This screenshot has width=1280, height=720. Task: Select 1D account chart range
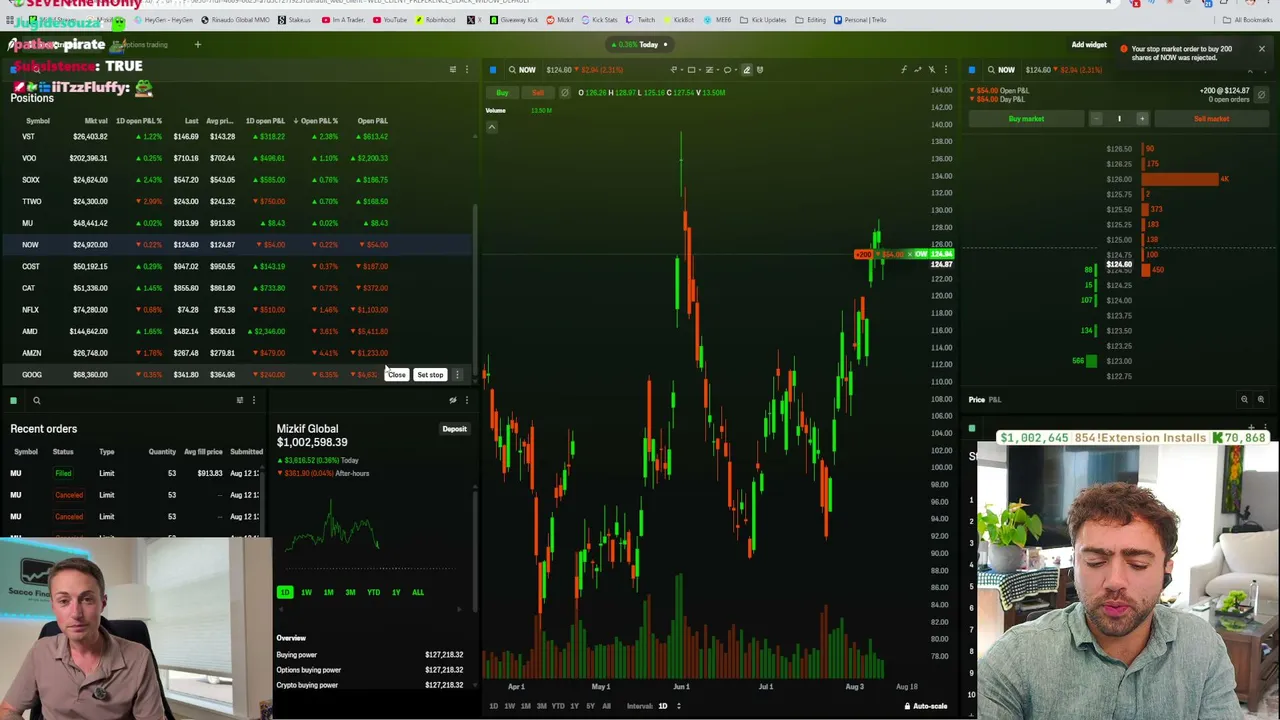[285, 593]
